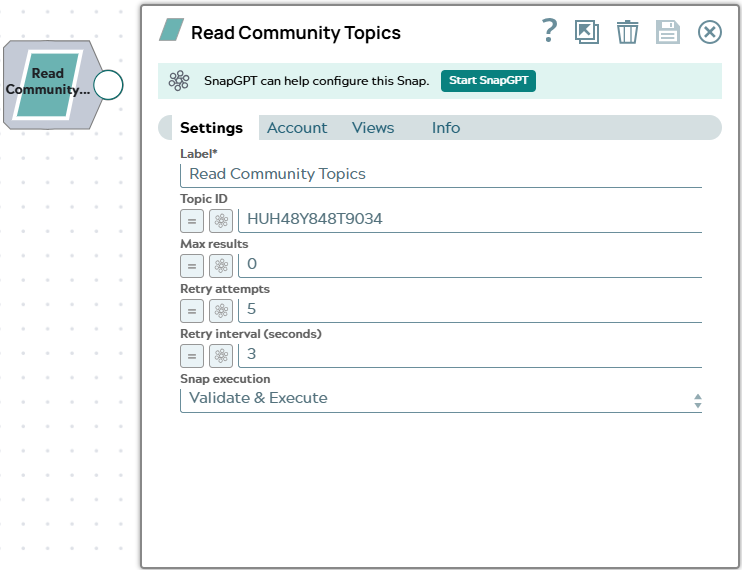This screenshot has height=570, width=742.
Task: Click the pop-out dialog icon
Action: coord(587,32)
